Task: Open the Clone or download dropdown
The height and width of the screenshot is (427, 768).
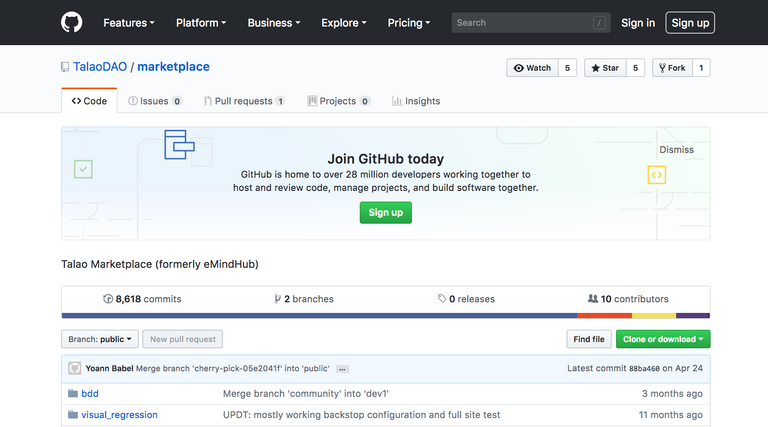Action: [x=663, y=339]
